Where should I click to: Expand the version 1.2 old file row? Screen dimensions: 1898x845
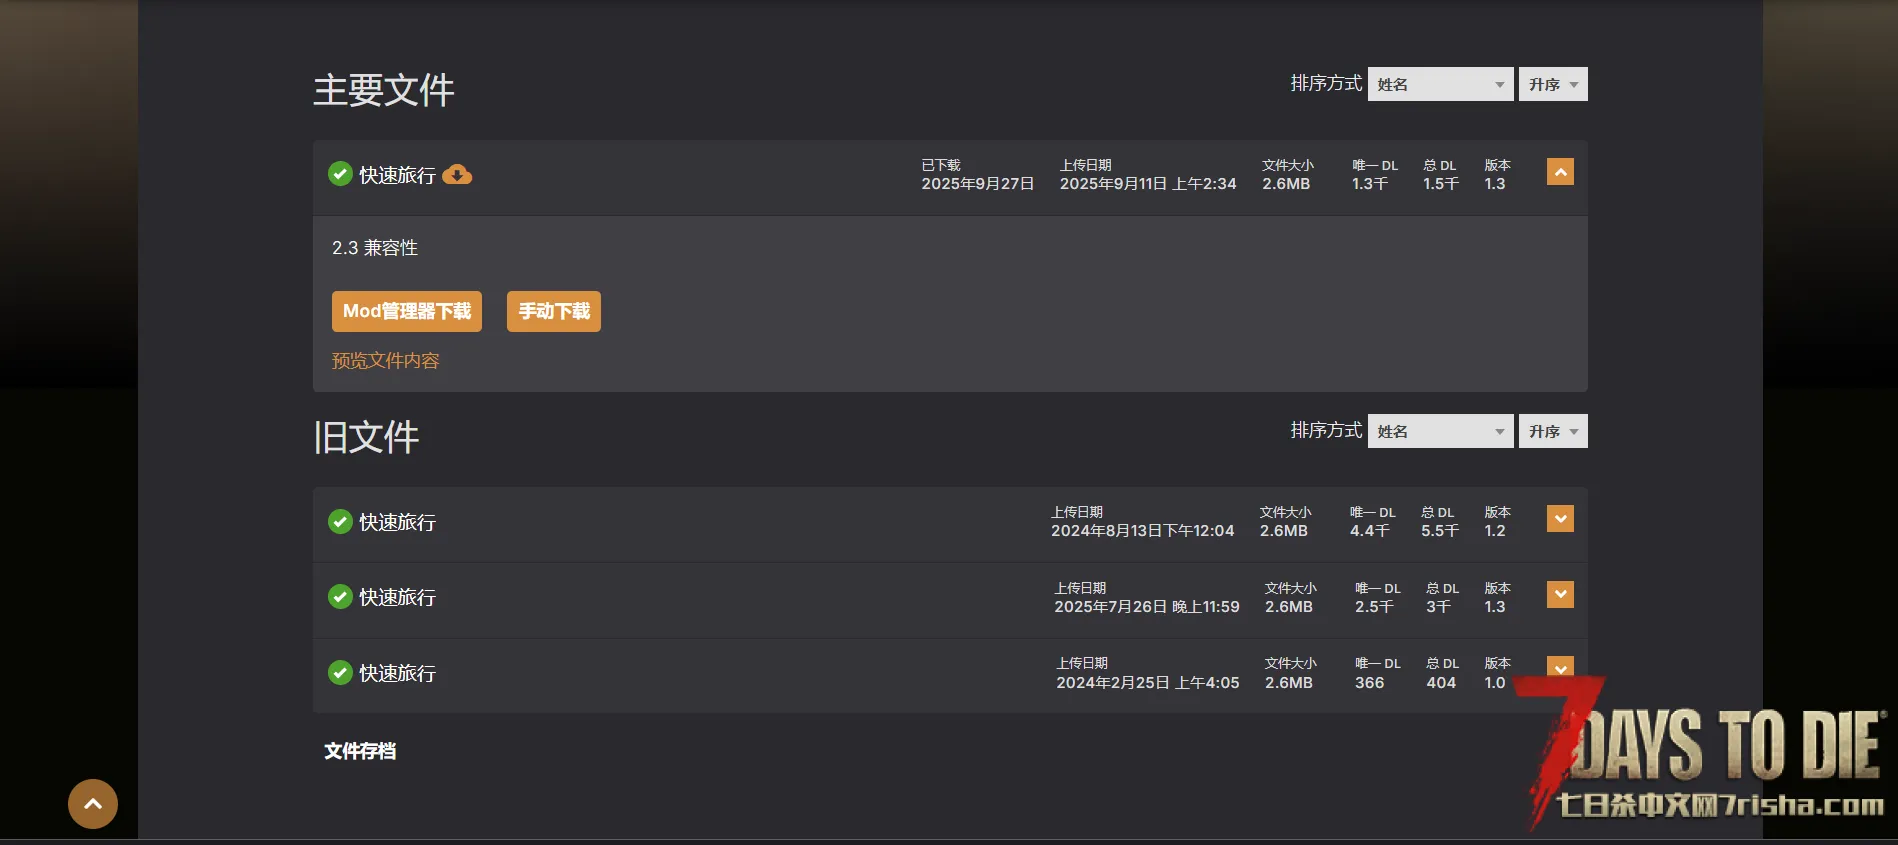click(1559, 519)
